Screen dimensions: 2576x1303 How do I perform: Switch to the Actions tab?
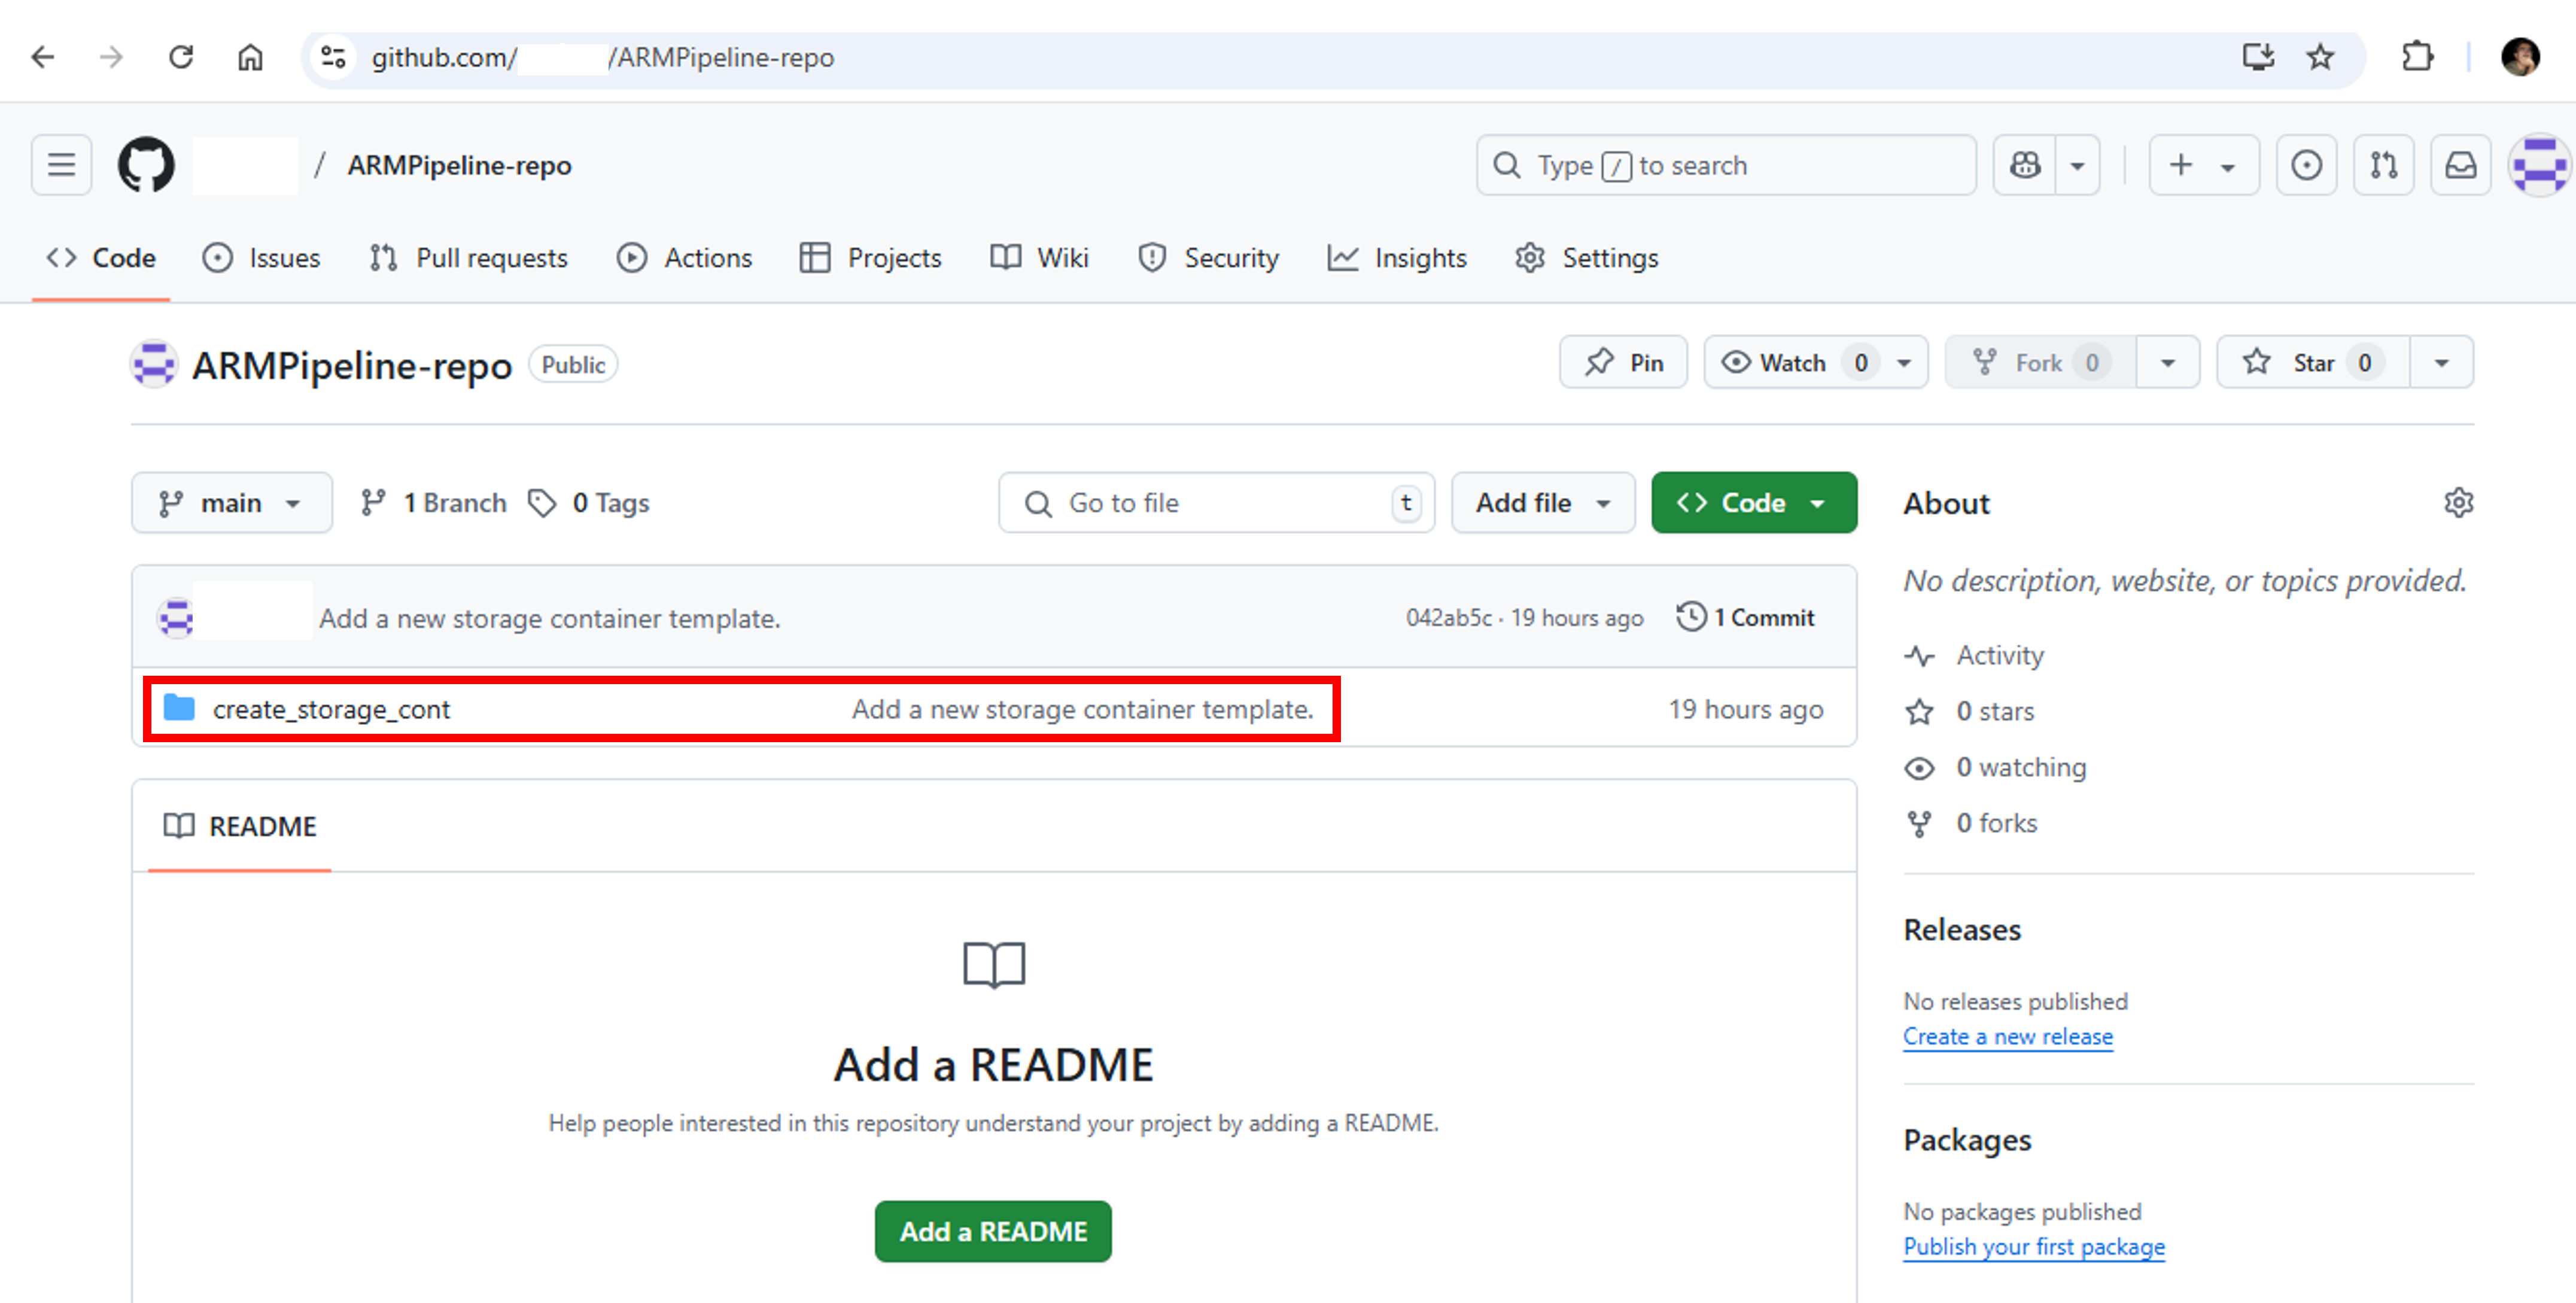point(685,257)
